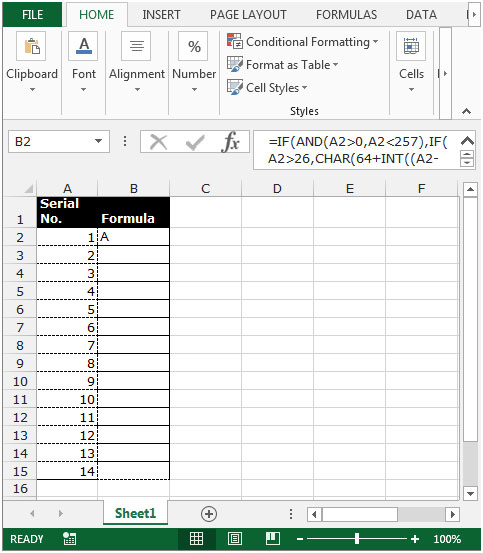
Task: Click vertical scrollbar down arrow
Action: coord(470,493)
